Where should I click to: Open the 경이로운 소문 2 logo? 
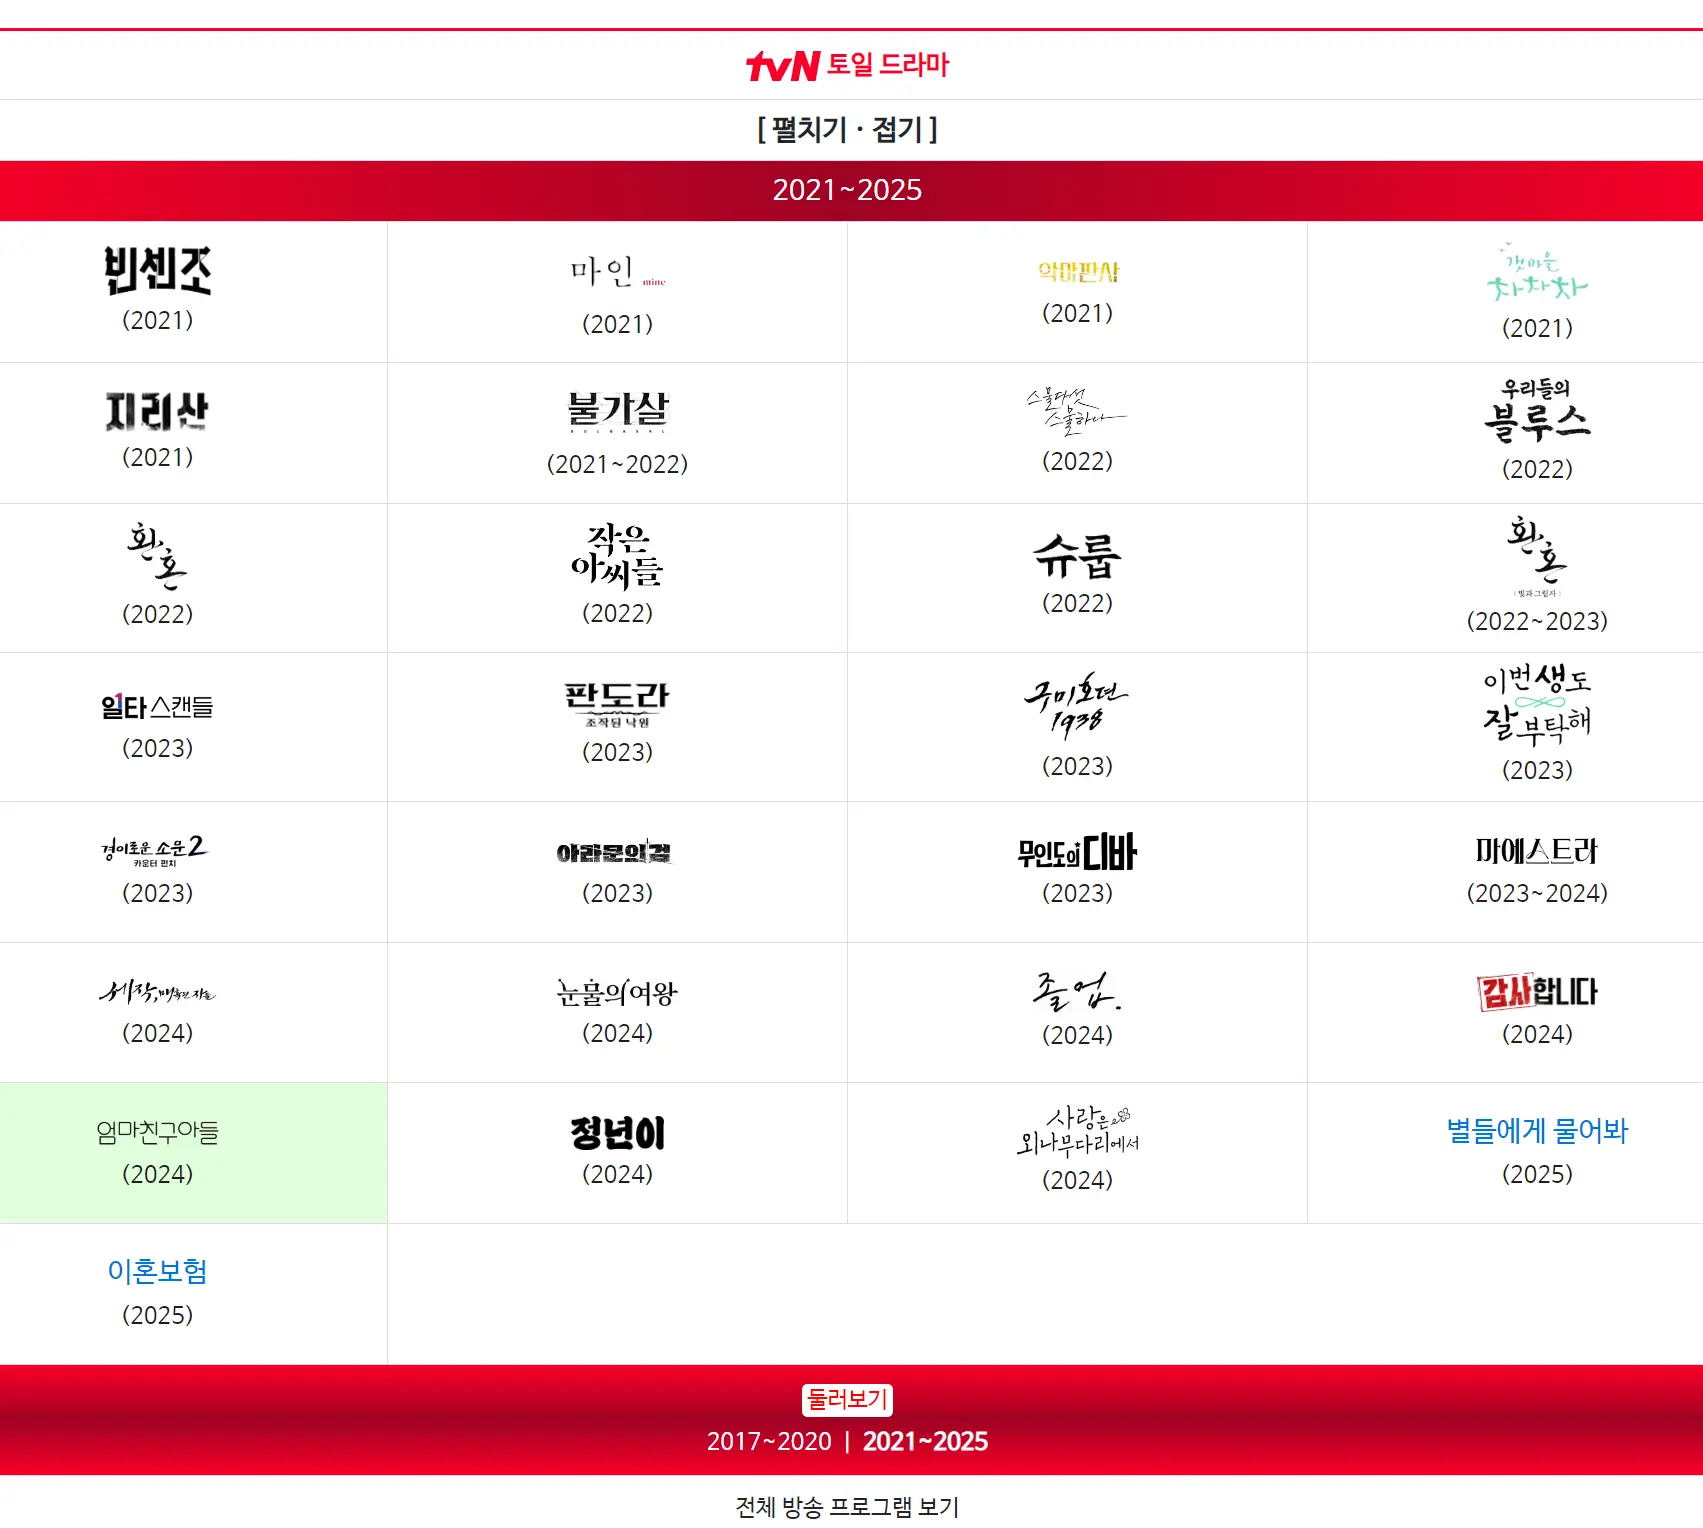(x=155, y=851)
